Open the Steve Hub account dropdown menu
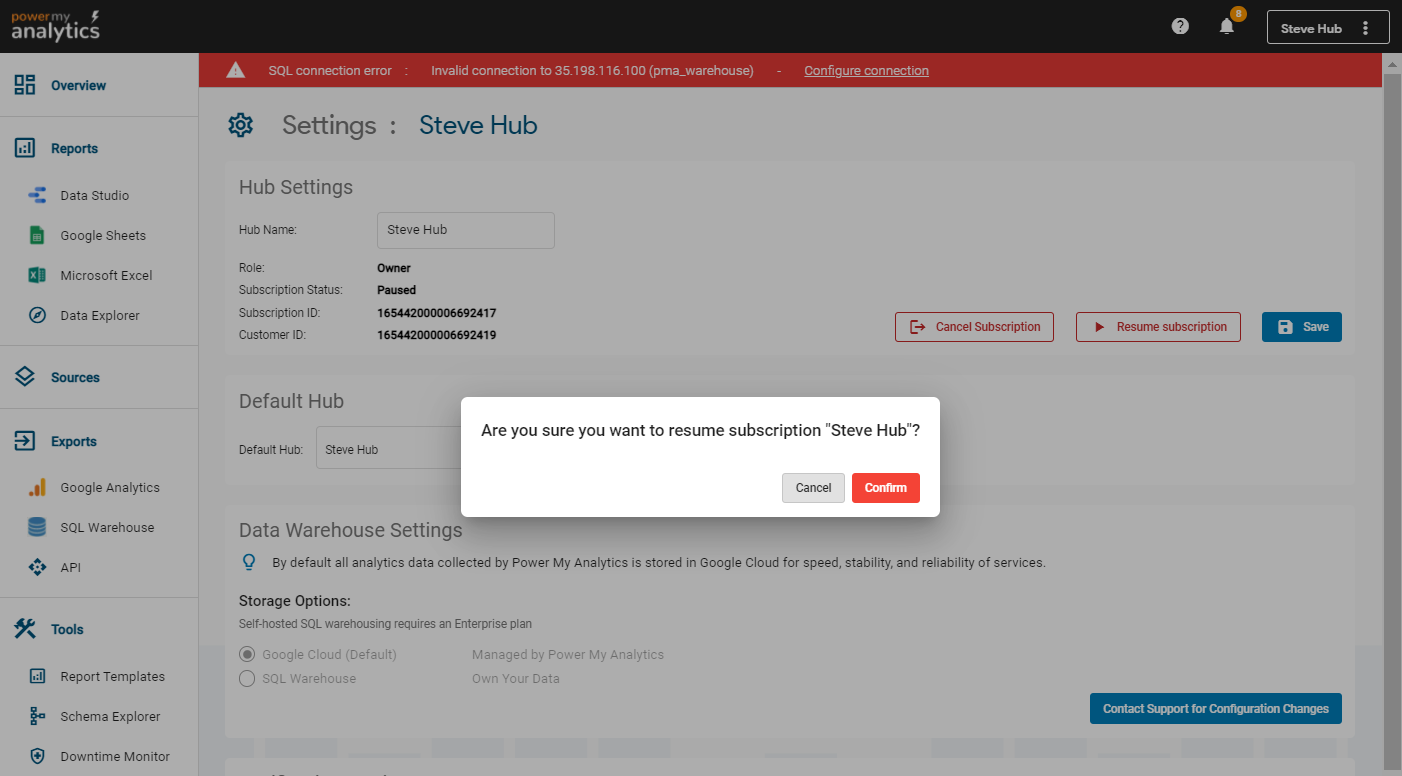Viewport: 1402px width, 776px height. [x=1327, y=28]
